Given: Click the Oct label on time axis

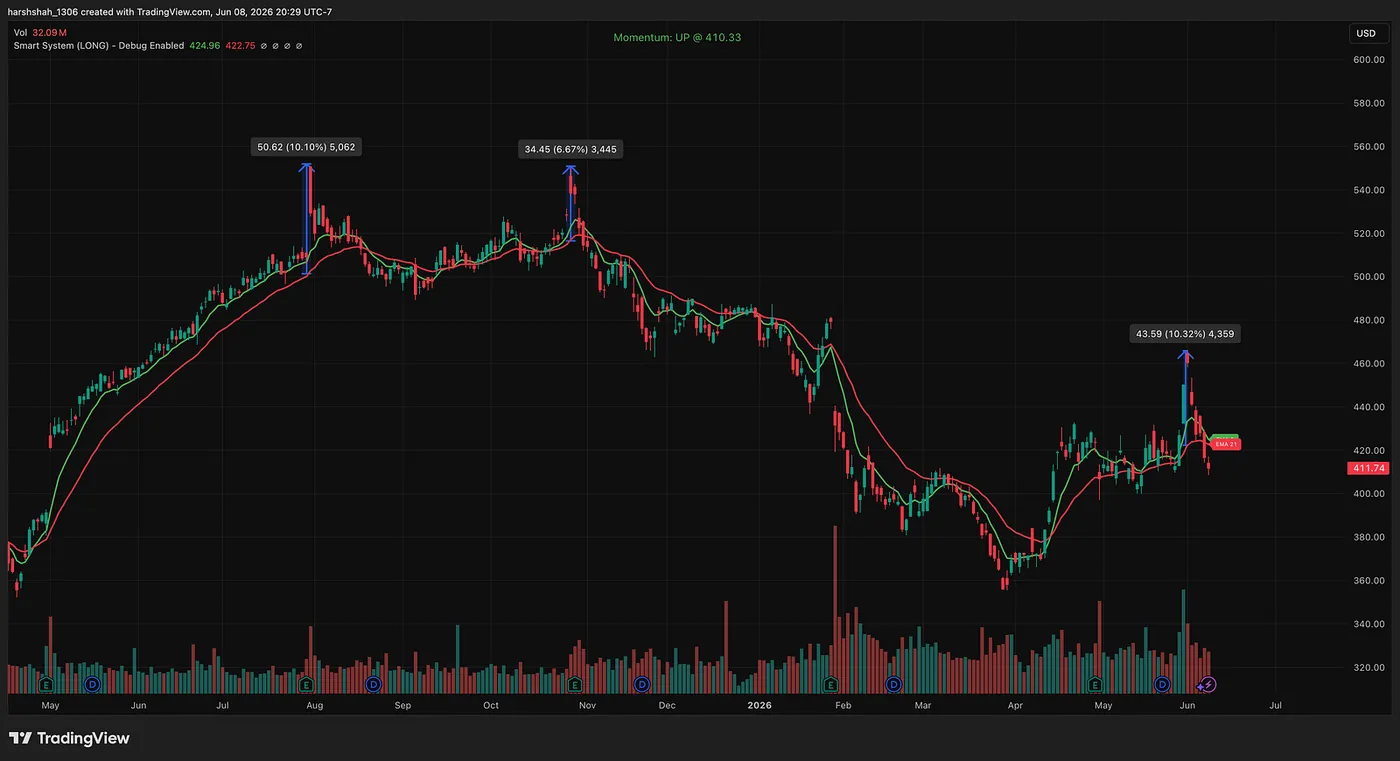Looking at the screenshot, I should pos(491,705).
